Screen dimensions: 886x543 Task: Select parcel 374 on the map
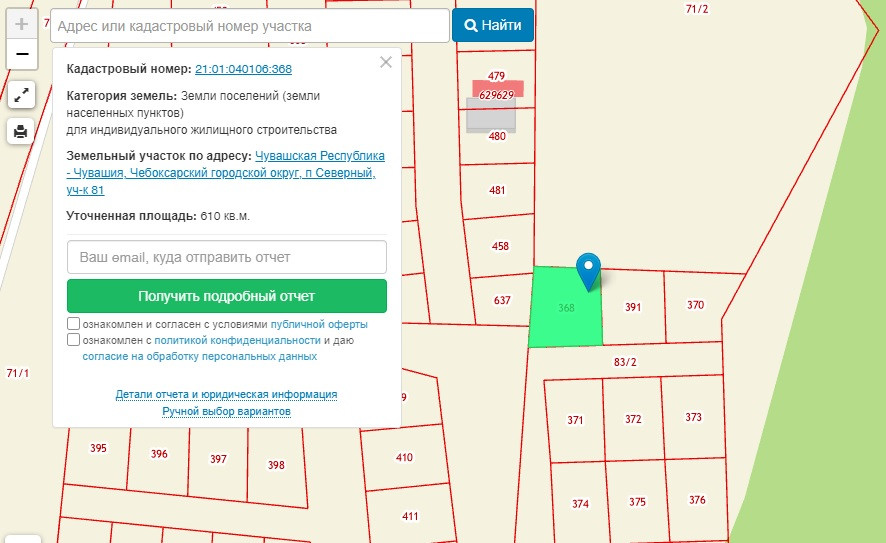[x=580, y=503]
